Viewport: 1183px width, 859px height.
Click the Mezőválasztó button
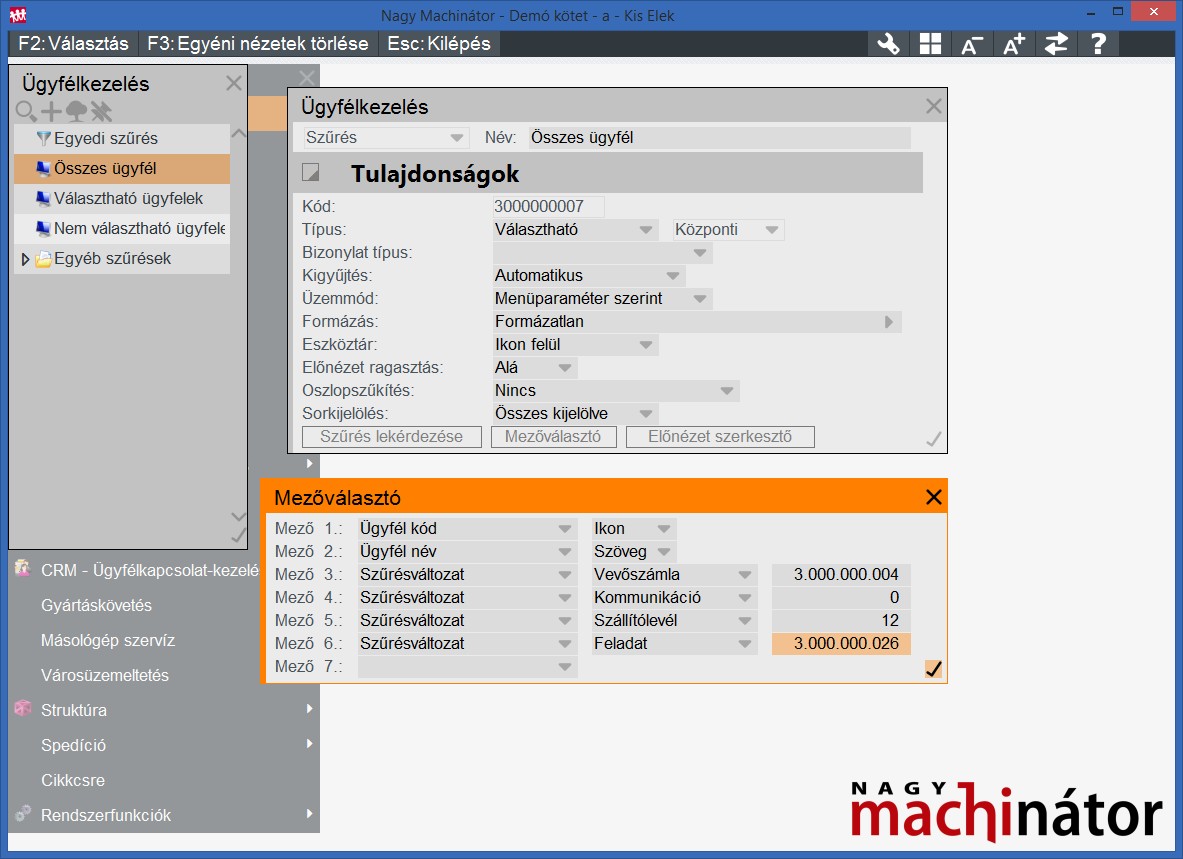(553, 437)
